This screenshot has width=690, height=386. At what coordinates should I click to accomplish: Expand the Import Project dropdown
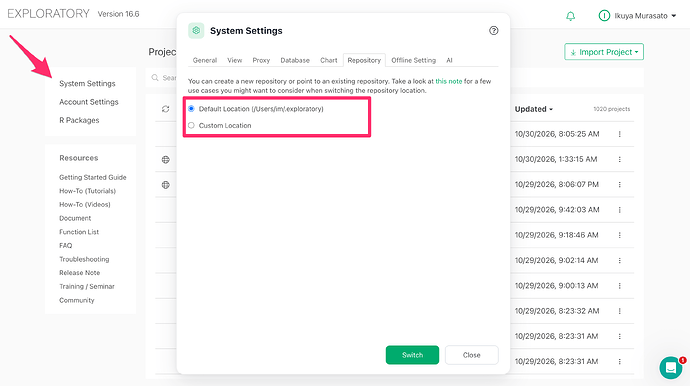pos(604,52)
